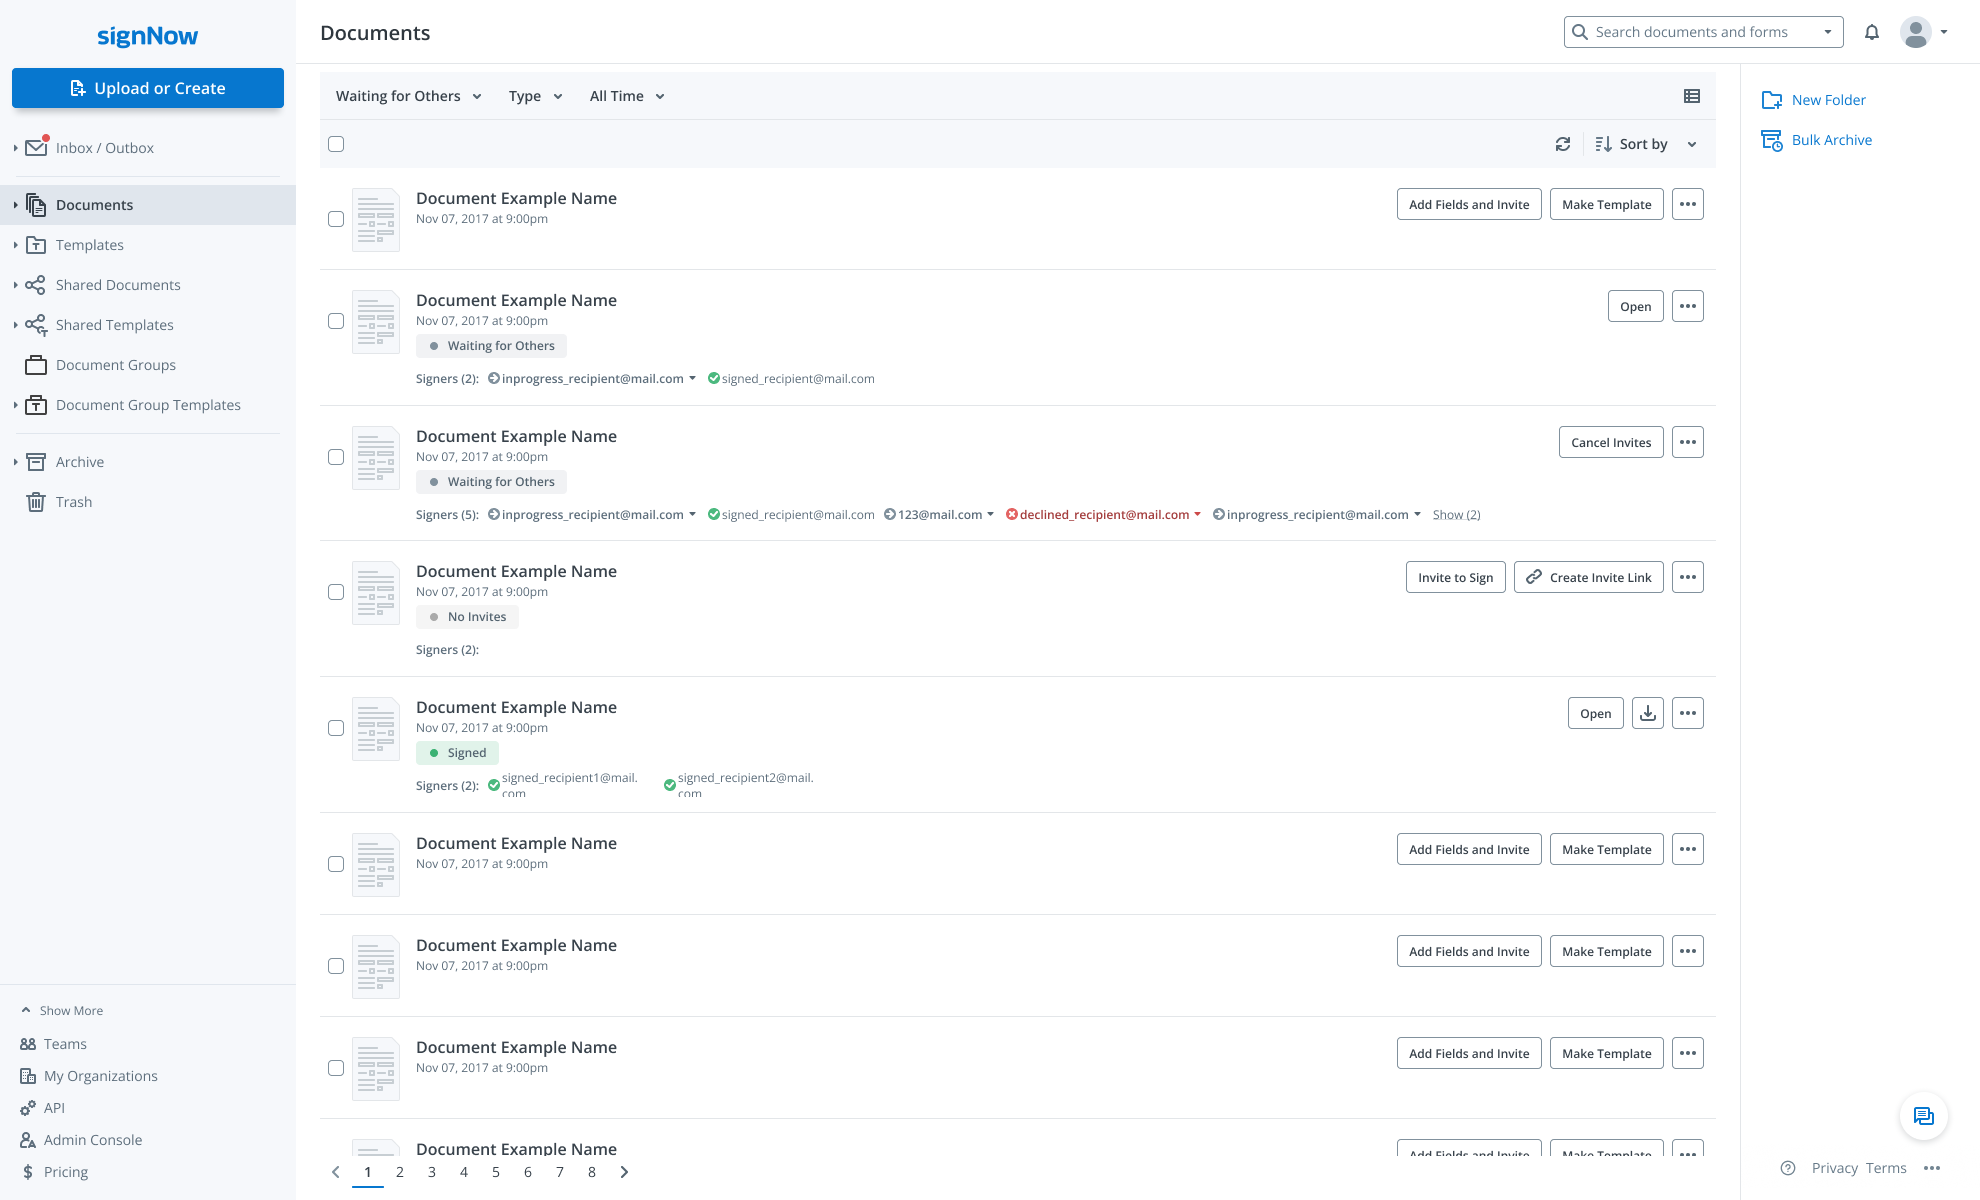Image resolution: width=1980 pixels, height=1200 pixels.
Task: Click the Bulk Archive icon
Action: pyautogui.click(x=1772, y=140)
